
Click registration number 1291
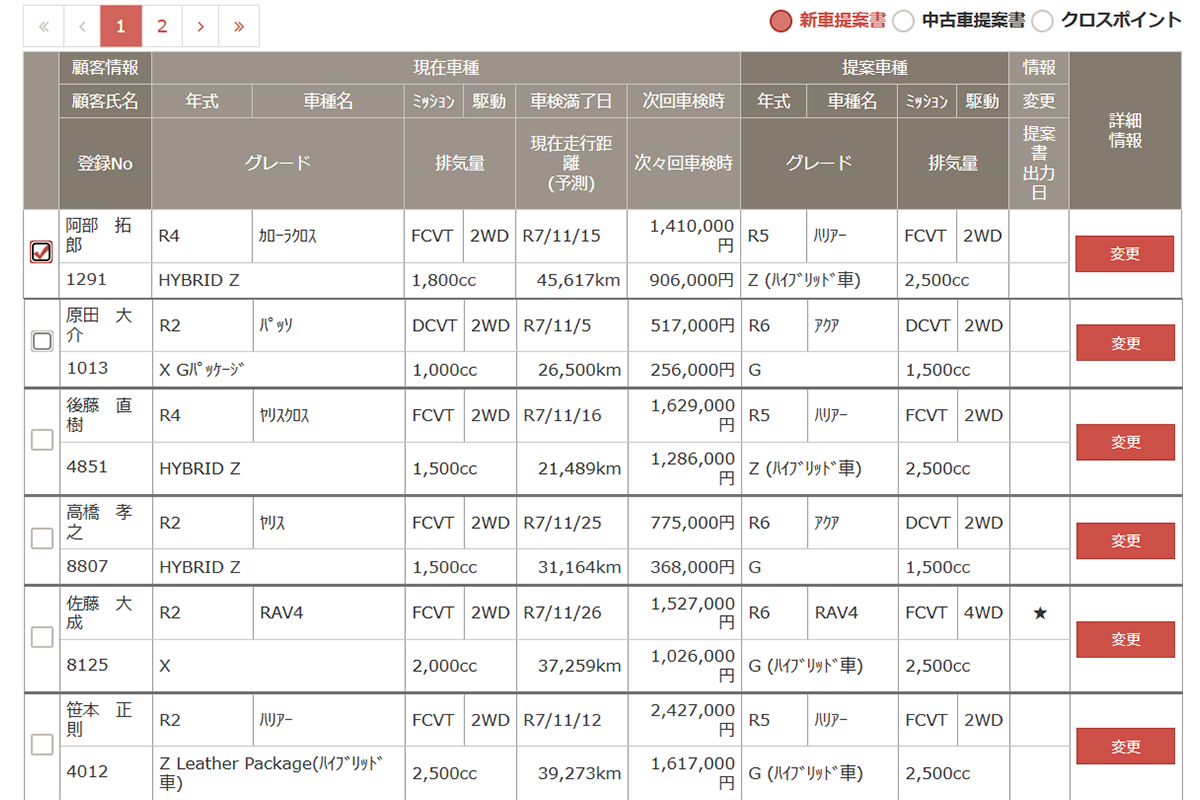coord(86,279)
